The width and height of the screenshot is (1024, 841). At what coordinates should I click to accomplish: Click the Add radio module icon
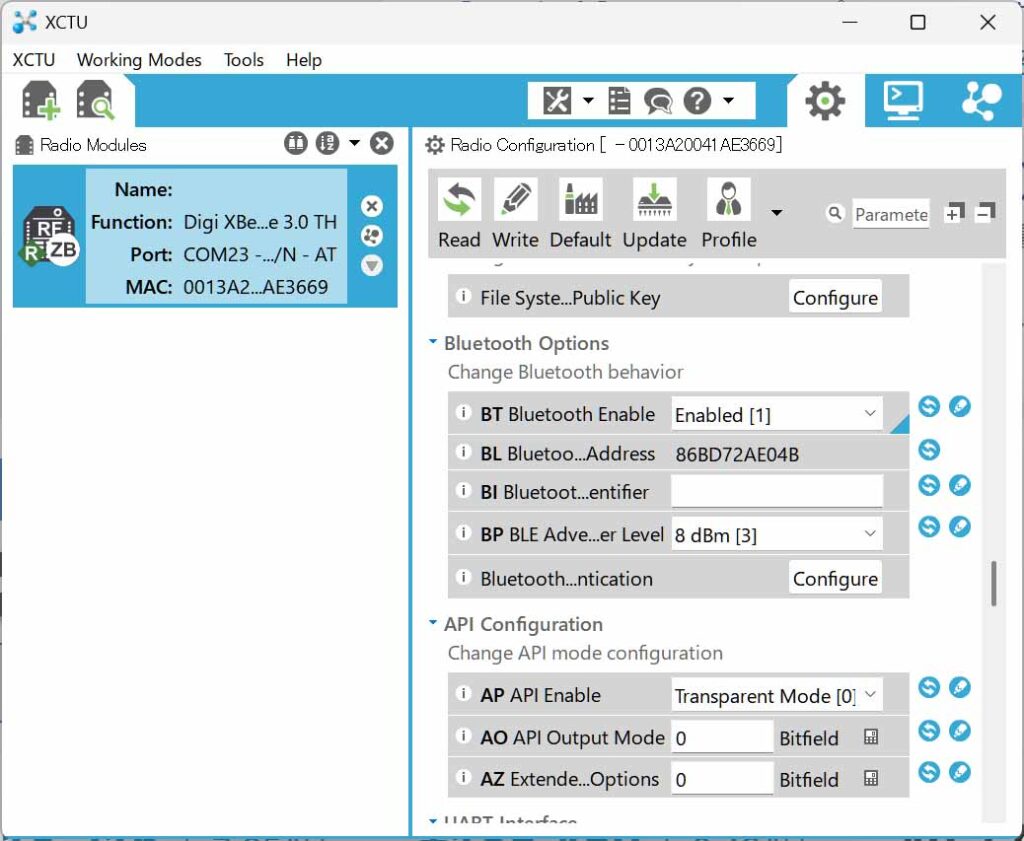pyautogui.click(x=40, y=101)
